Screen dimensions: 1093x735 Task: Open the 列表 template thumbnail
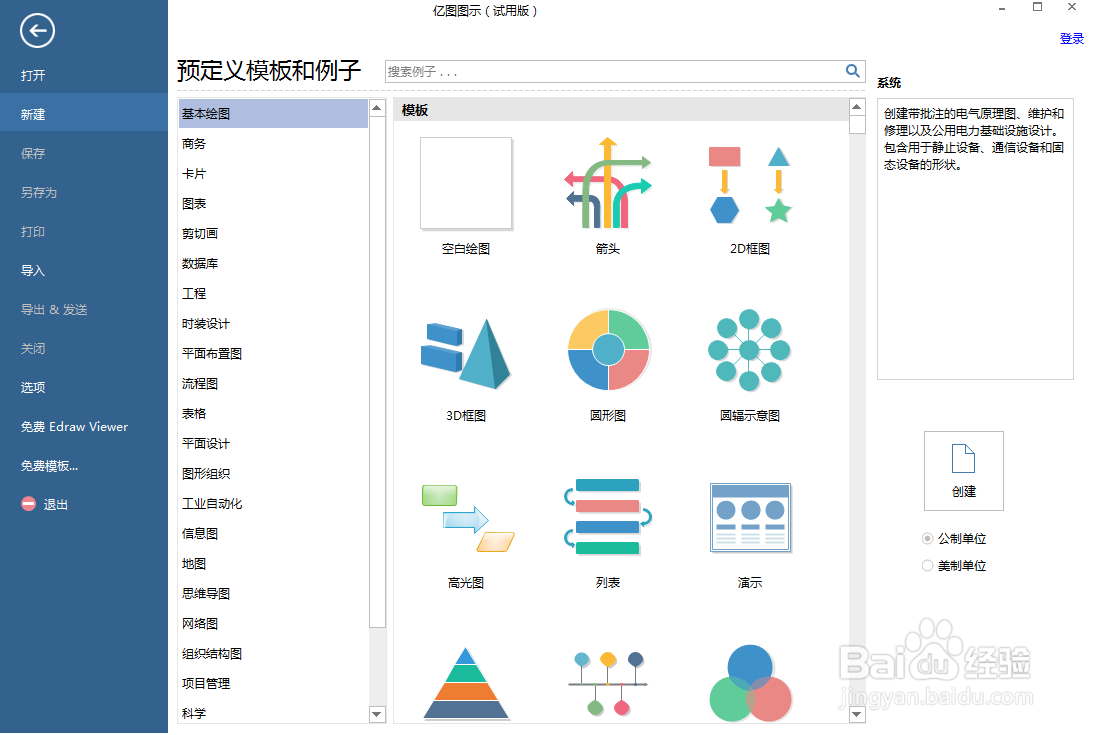(607, 517)
